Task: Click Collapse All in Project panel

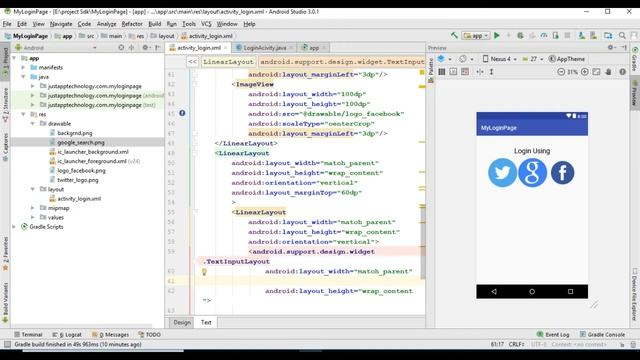Action: [131, 48]
